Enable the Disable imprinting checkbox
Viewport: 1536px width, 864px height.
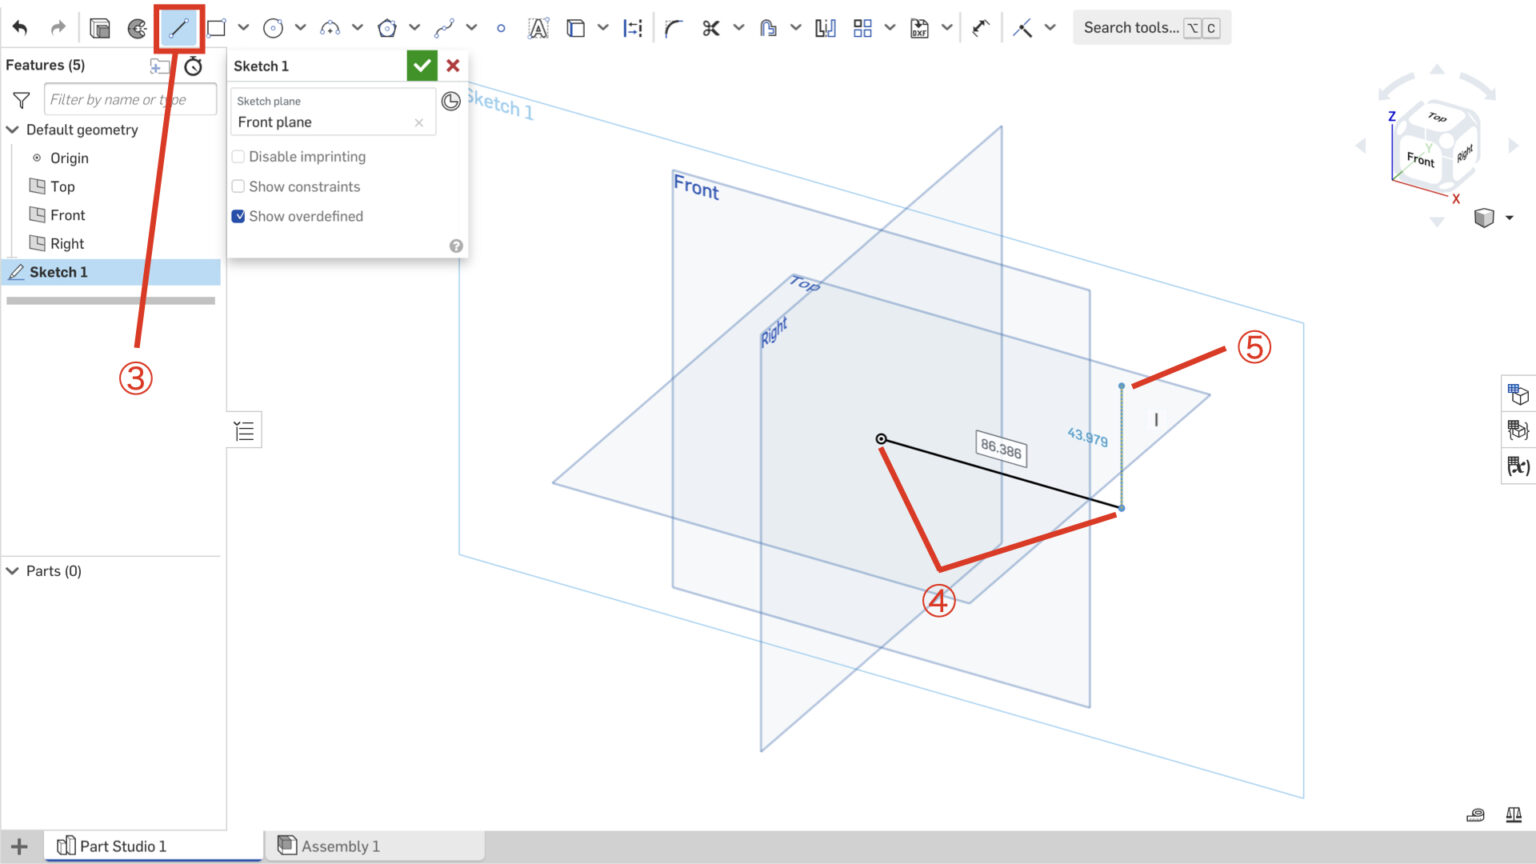click(x=238, y=156)
